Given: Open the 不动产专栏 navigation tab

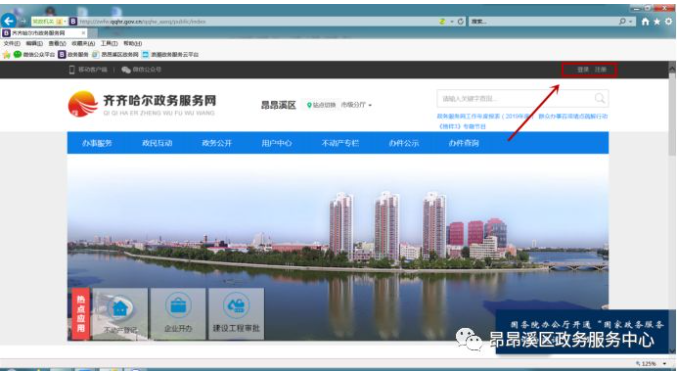Looking at the screenshot, I should click(x=340, y=143).
